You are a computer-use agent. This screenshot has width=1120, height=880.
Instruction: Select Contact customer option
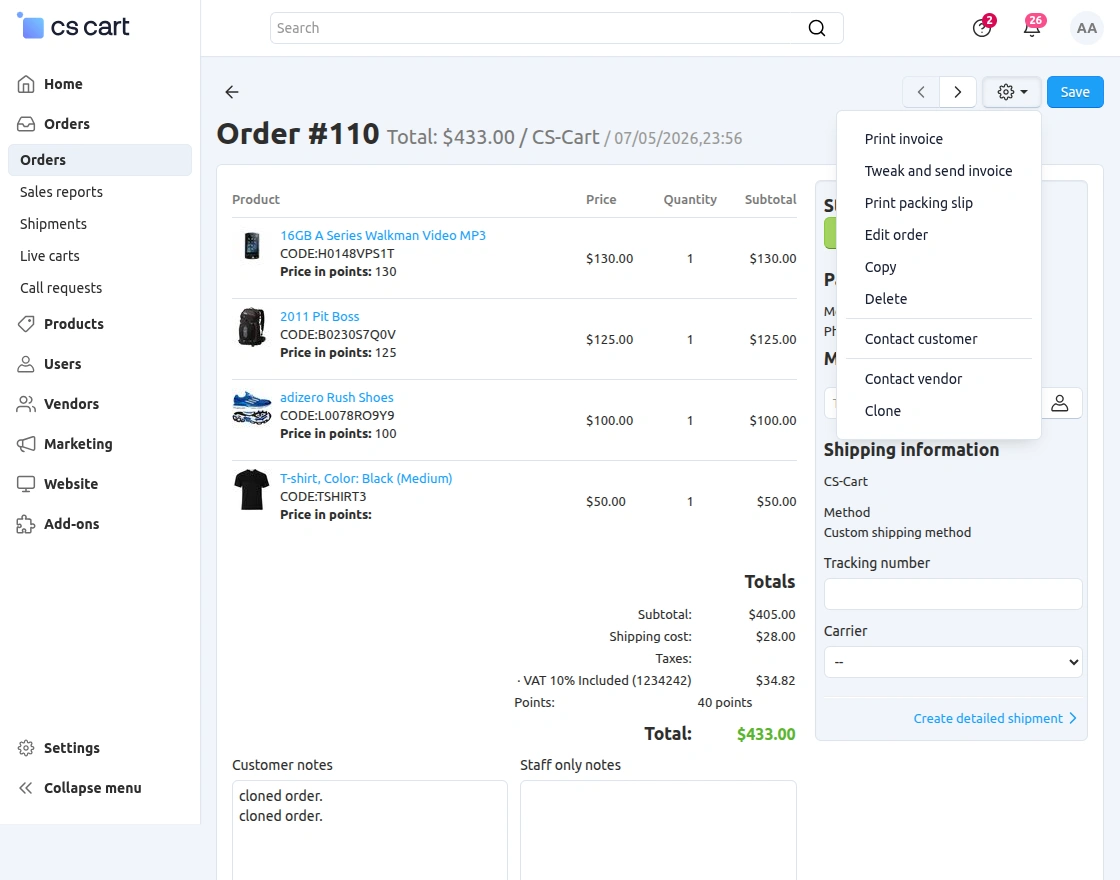pos(921,339)
